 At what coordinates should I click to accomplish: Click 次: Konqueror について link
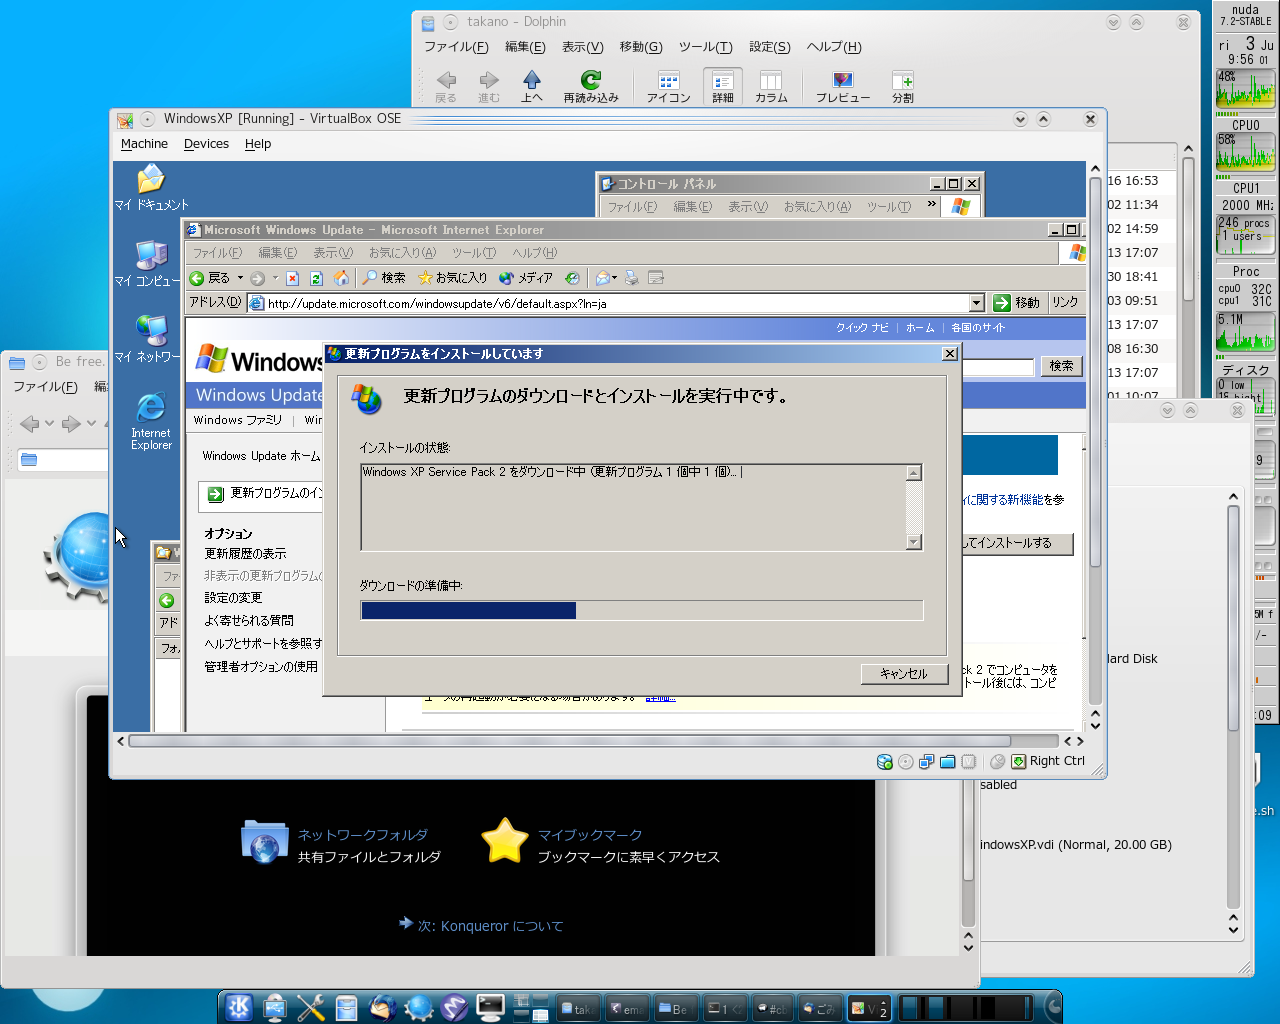pos(490,926)
